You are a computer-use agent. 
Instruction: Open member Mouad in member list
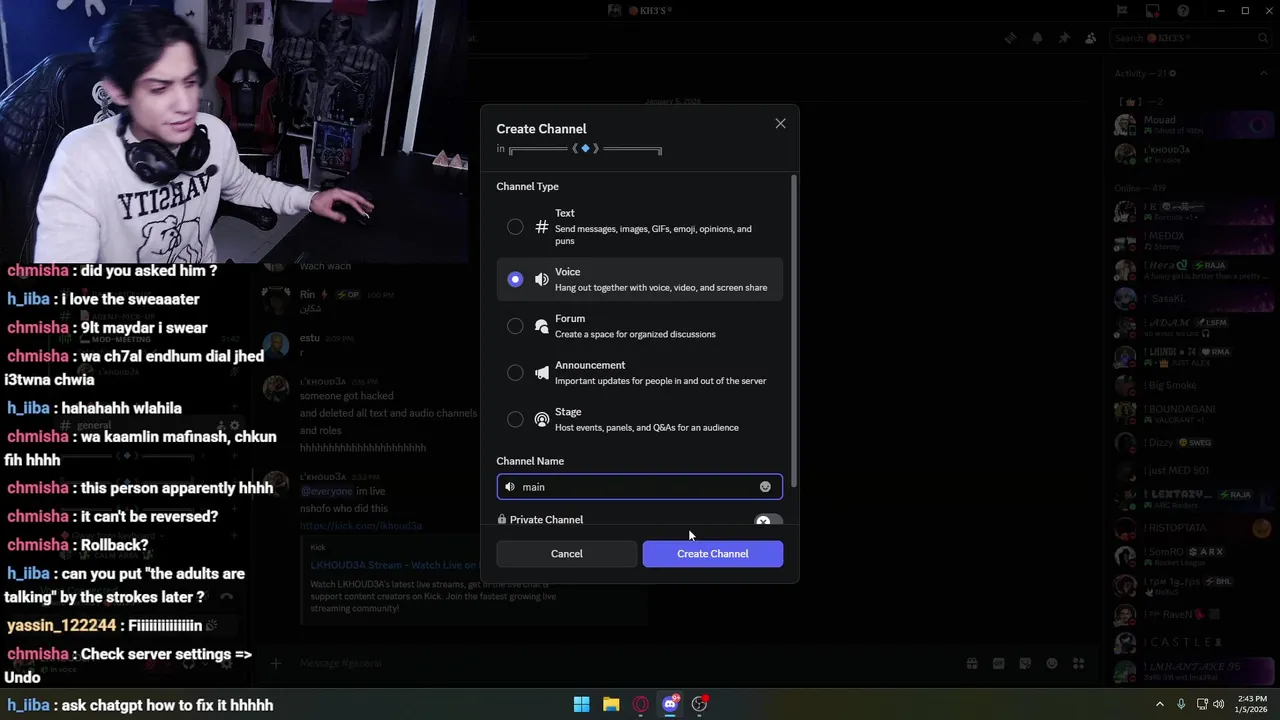(1190, 125)
